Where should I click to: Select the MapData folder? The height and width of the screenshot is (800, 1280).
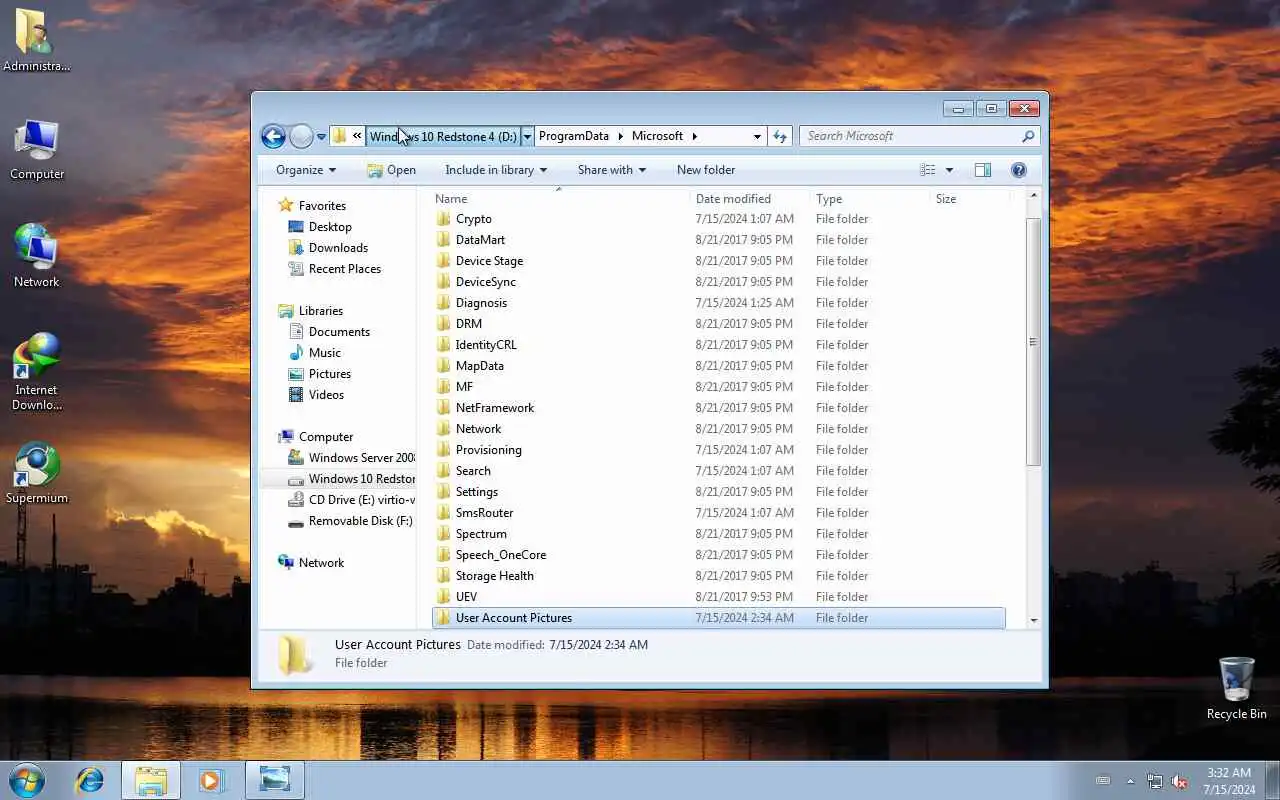pyautogui.click(x=718, y=366)
